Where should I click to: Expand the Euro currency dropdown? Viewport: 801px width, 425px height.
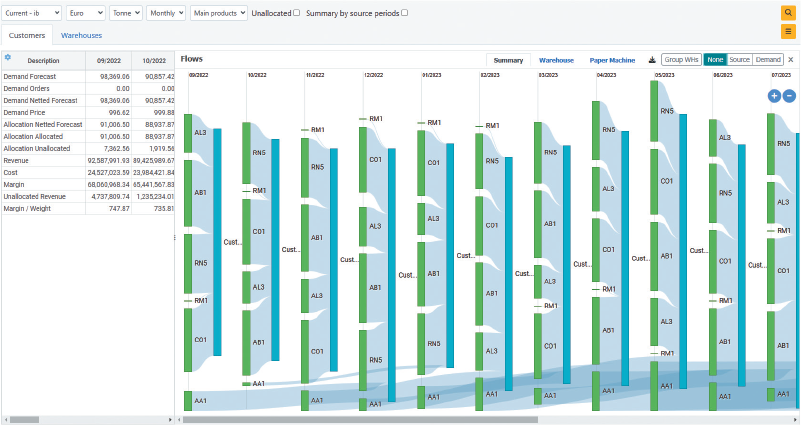coord(85,13)
